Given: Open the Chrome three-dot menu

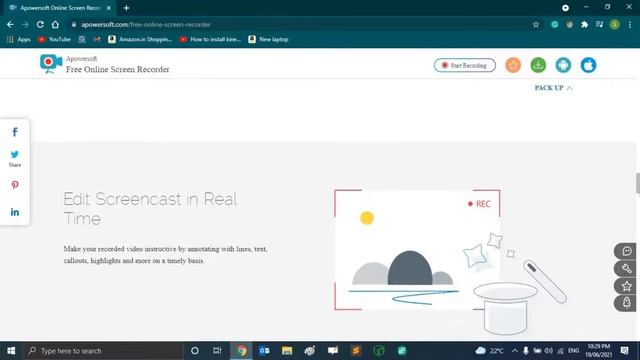Looking at the screenshot, I should pos(630,24).
